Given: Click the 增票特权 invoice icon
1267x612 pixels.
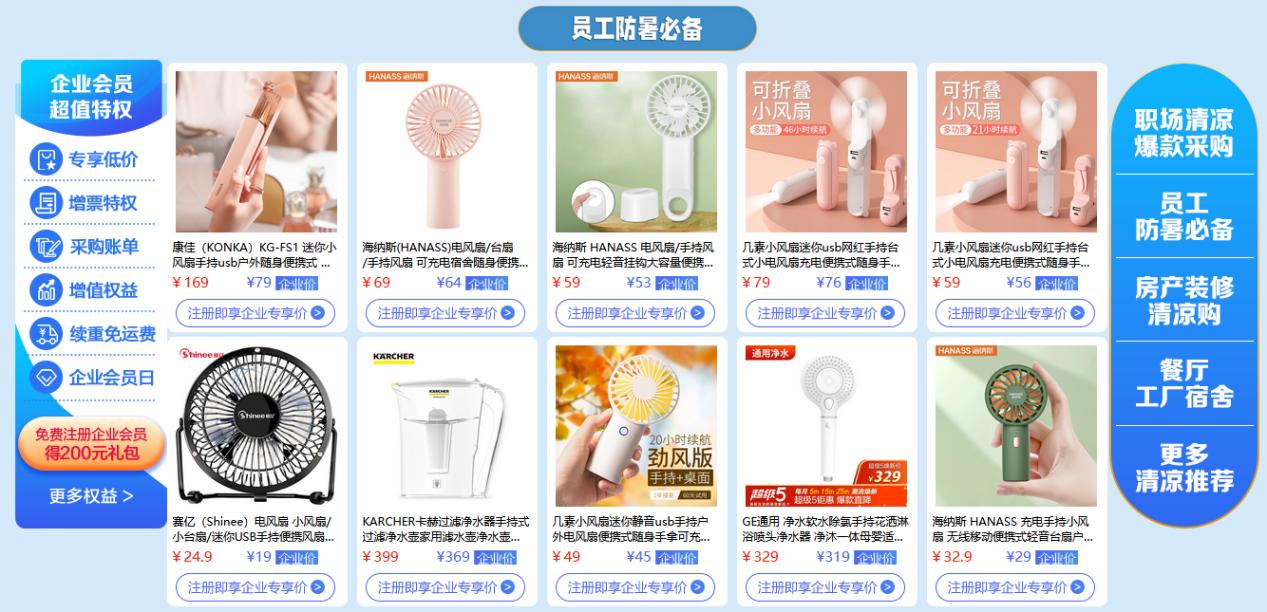Looking at the screenshot, I should point(45,203).
